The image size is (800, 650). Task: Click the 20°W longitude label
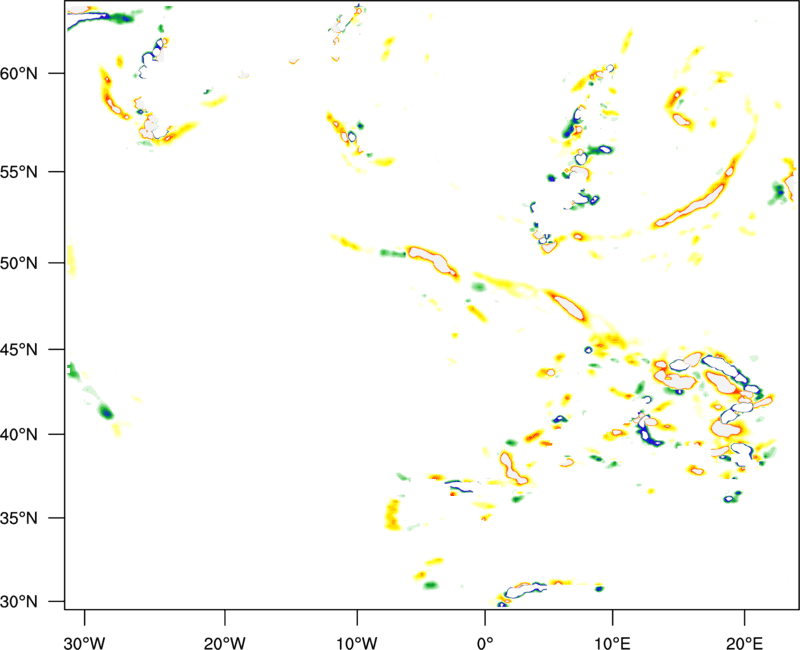click(x=225, y=643)
